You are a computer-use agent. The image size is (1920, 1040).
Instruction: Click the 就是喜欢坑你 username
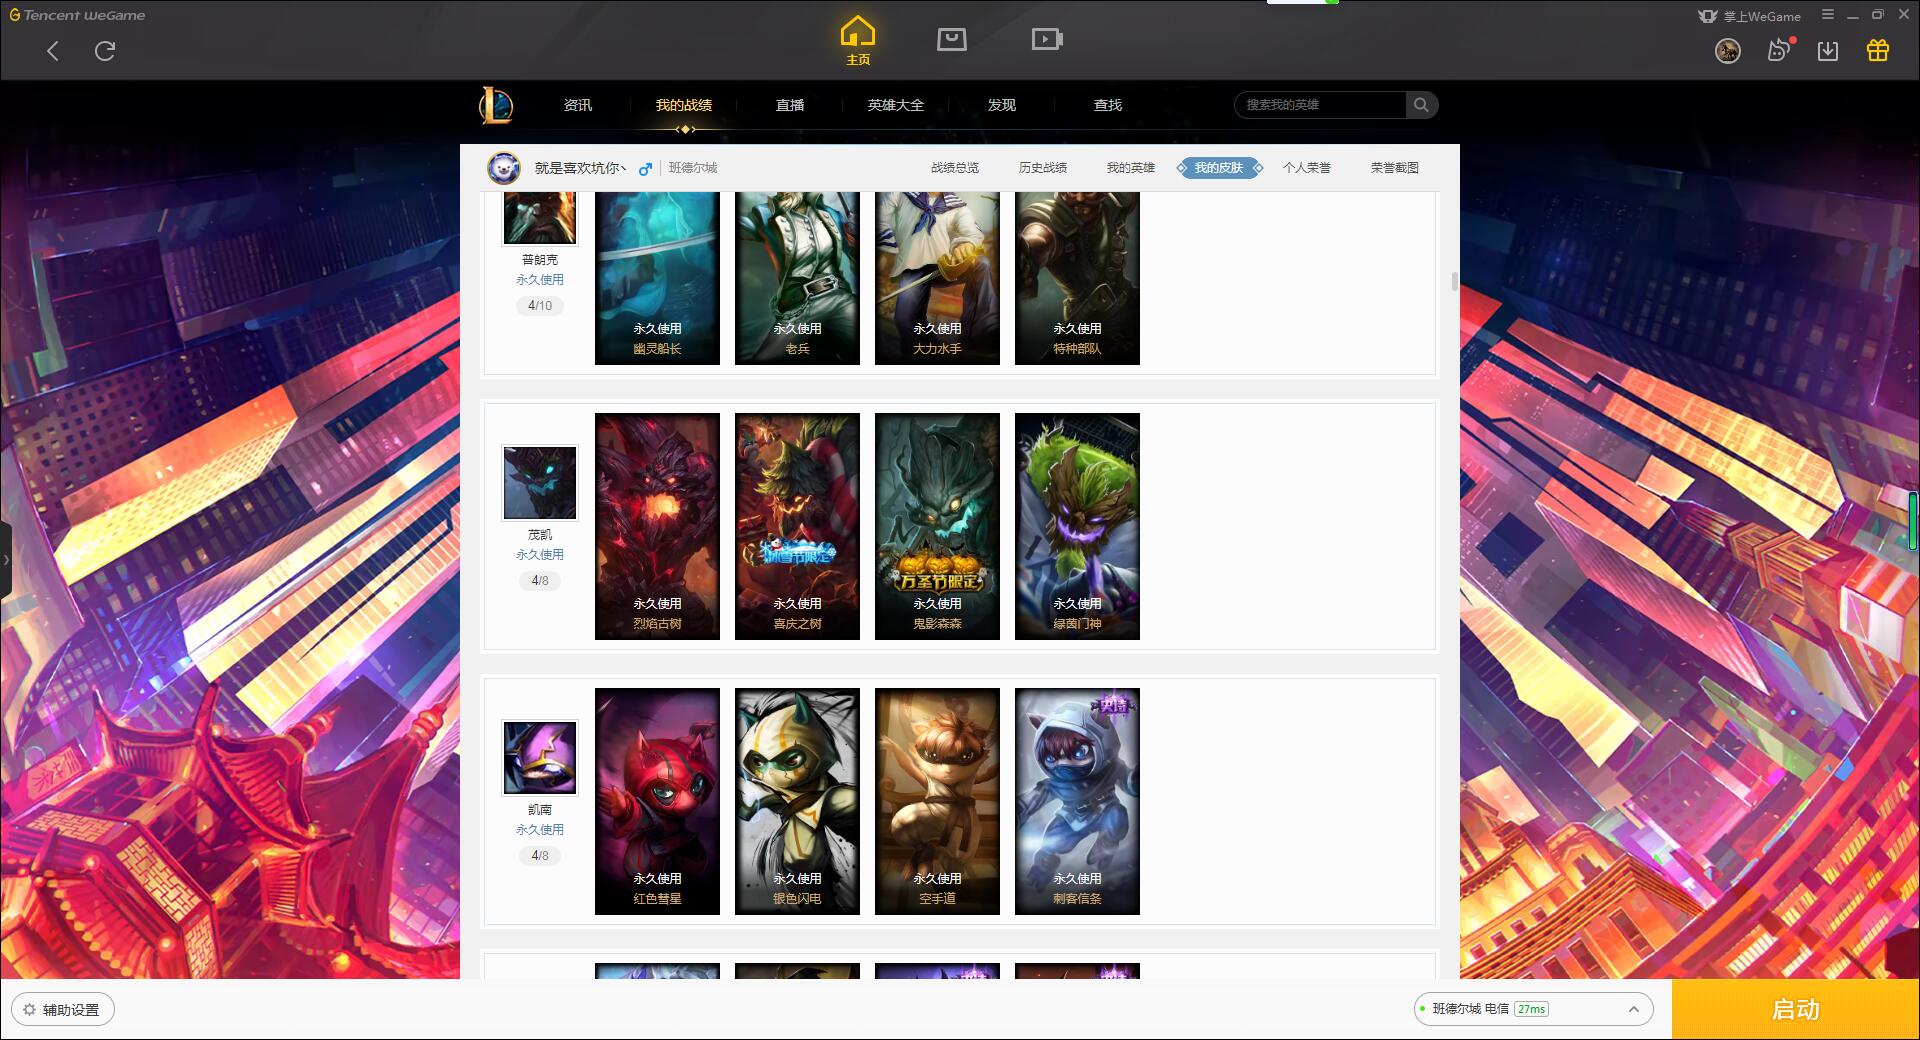580,168
